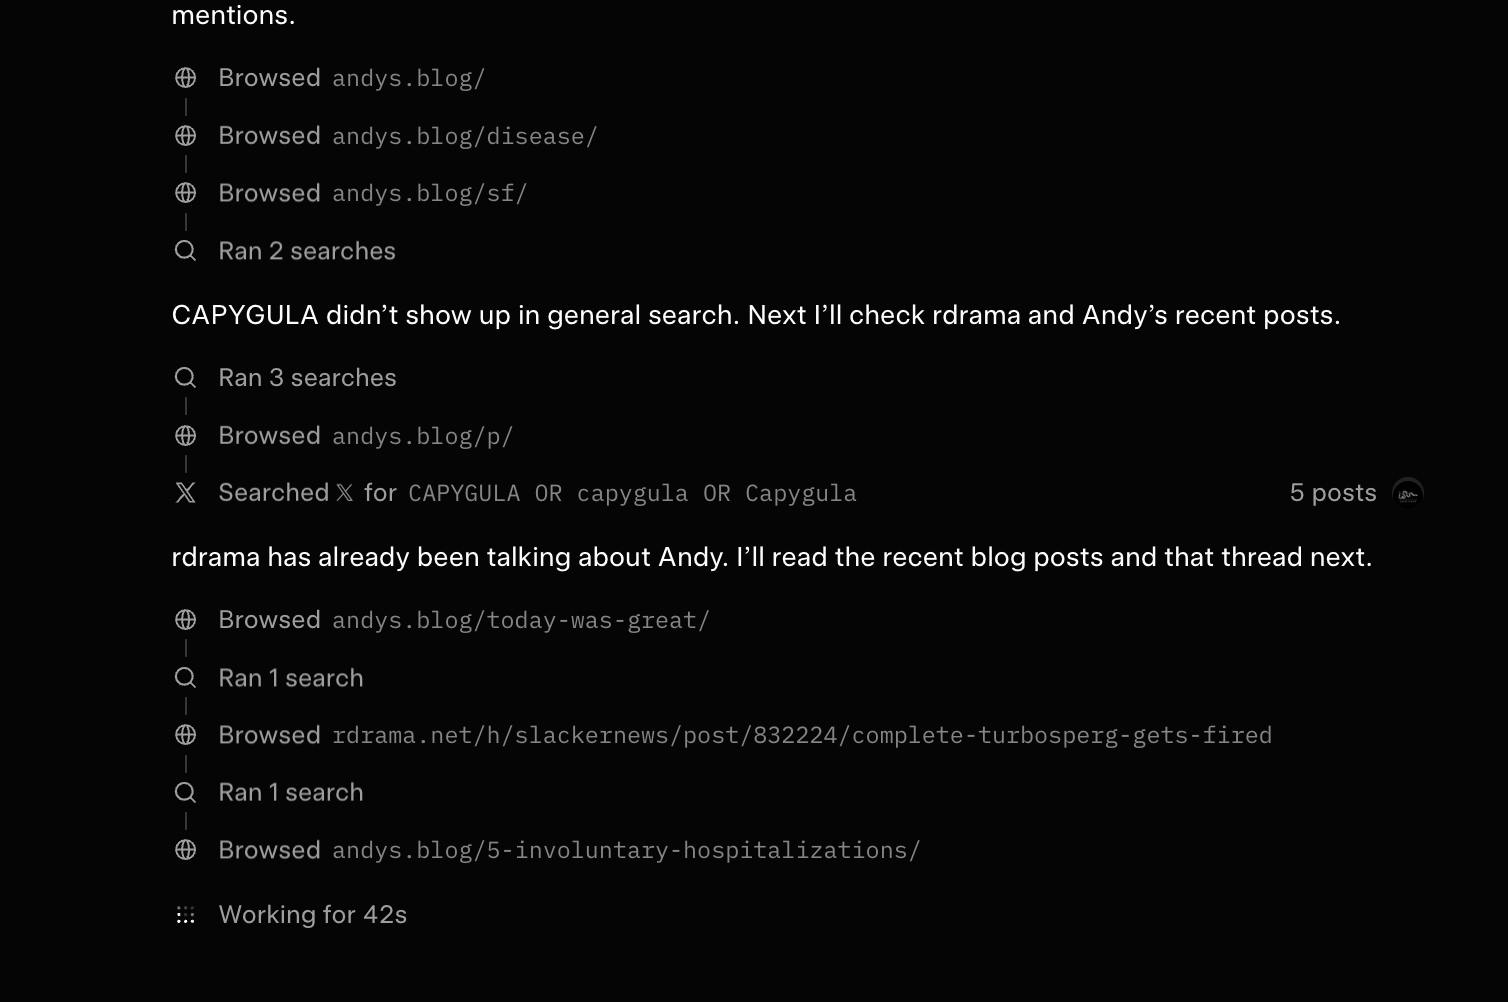Screen dimensions: 1508x1002
Task: Expand the Ran 2 searches step
Action: click(307, 251)
